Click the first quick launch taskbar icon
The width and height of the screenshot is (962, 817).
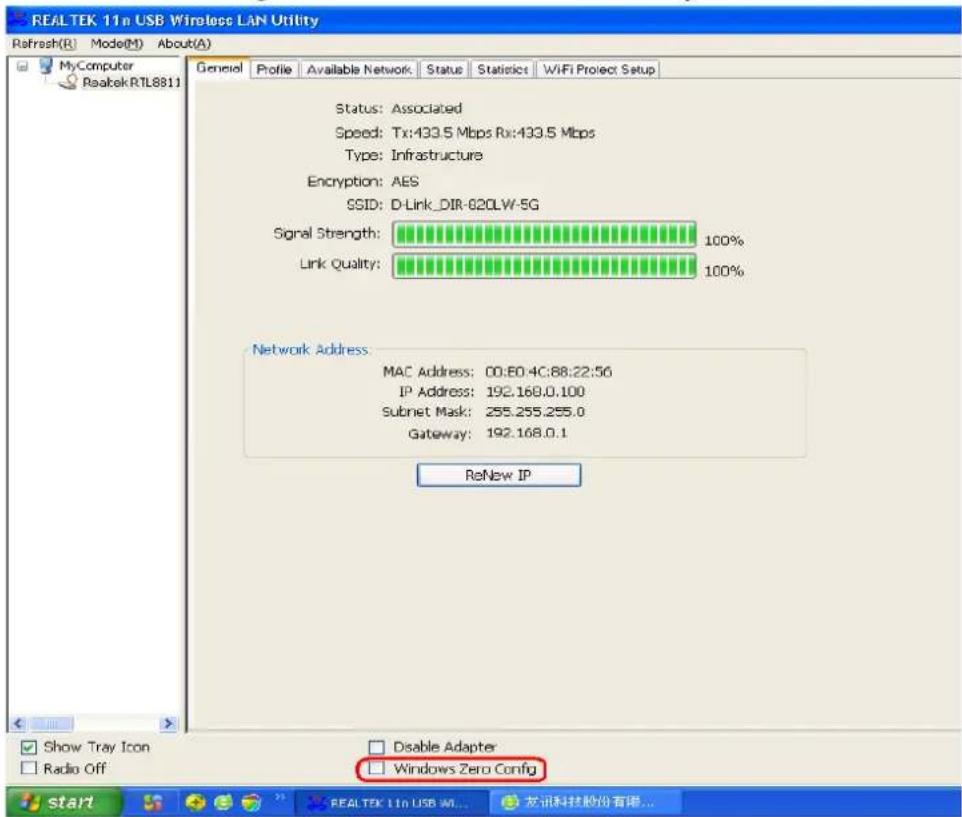tap(153, 802)
